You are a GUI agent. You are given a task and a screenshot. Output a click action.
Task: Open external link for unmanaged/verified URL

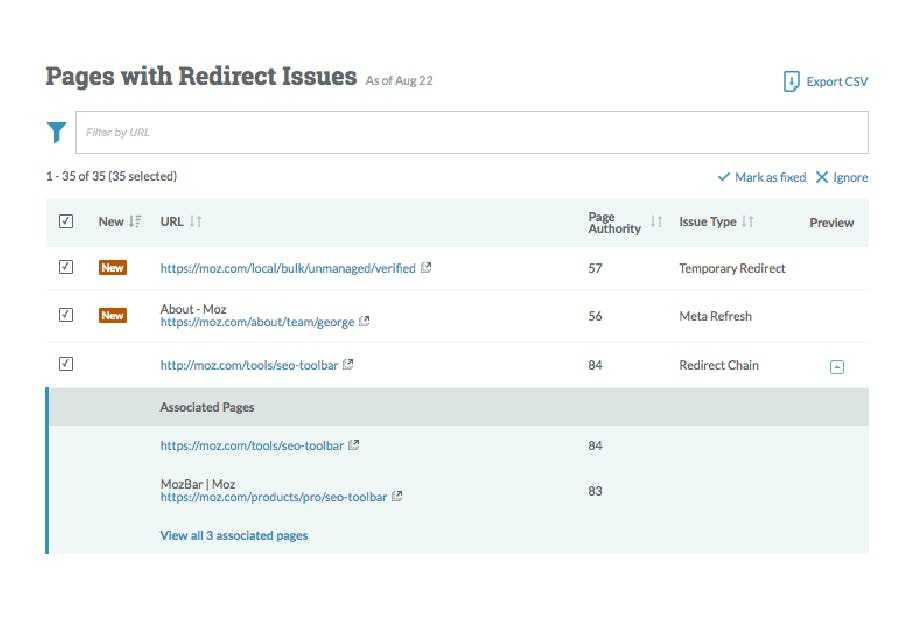pyautogui.click(x=426, y=267)
